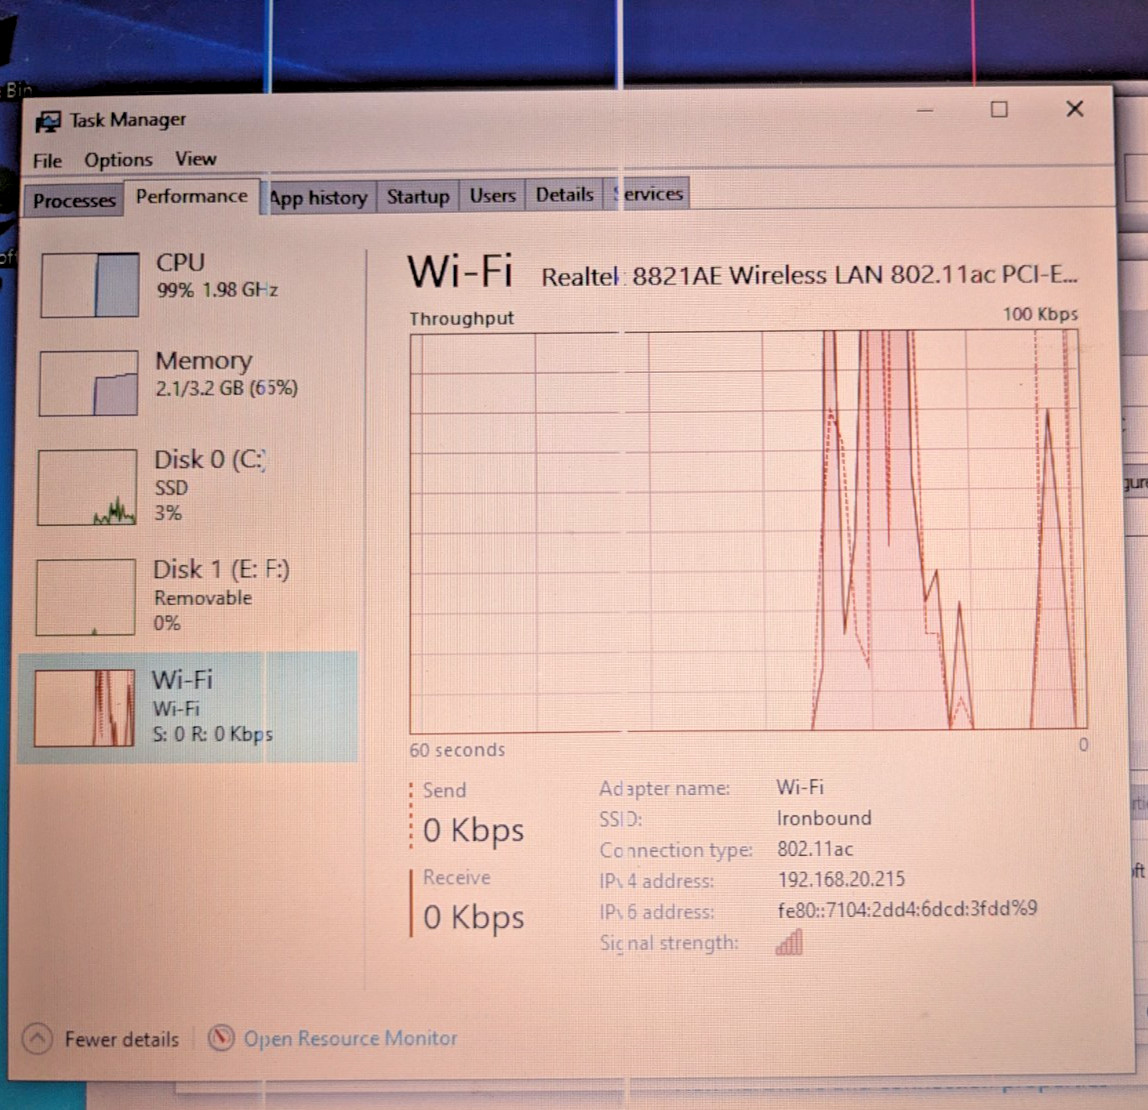Click the Fewer details arrow icon
Viewport: 1148px width, 1110px height.
click(x=37, y=1039)
